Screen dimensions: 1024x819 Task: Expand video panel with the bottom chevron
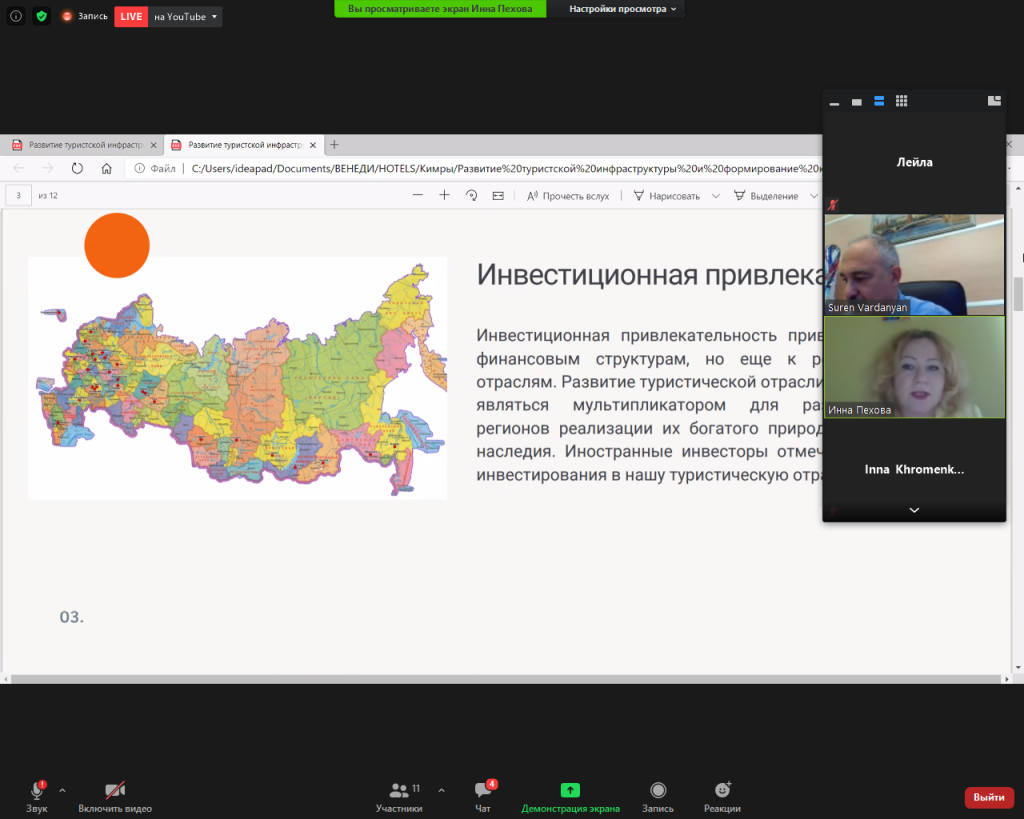[913, 510]
